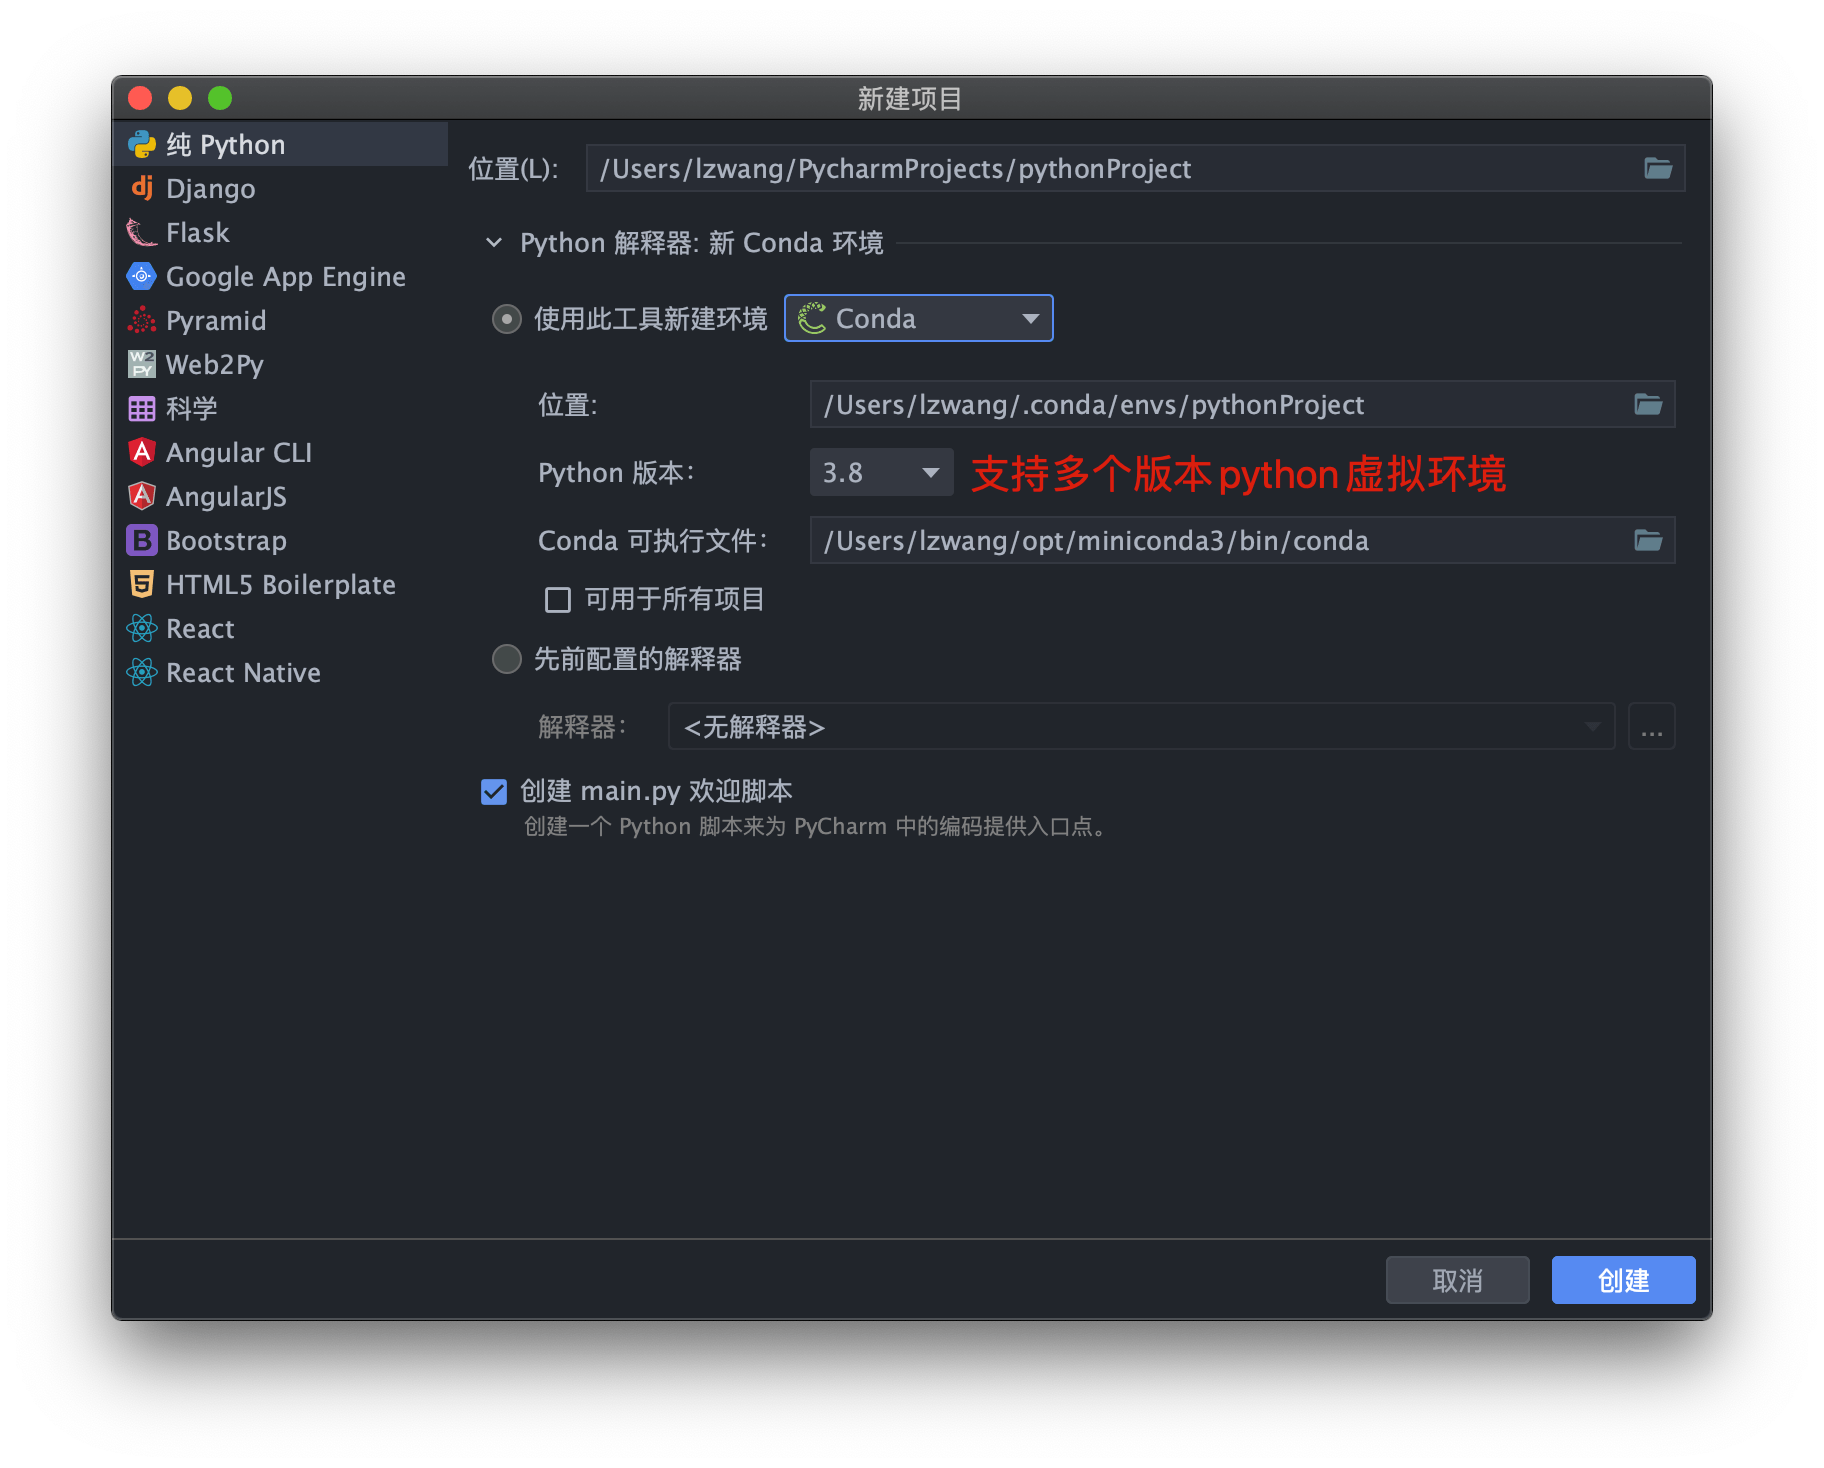
Task: Select 先前配置的解释器 radio button
Action: coord(507,659)
